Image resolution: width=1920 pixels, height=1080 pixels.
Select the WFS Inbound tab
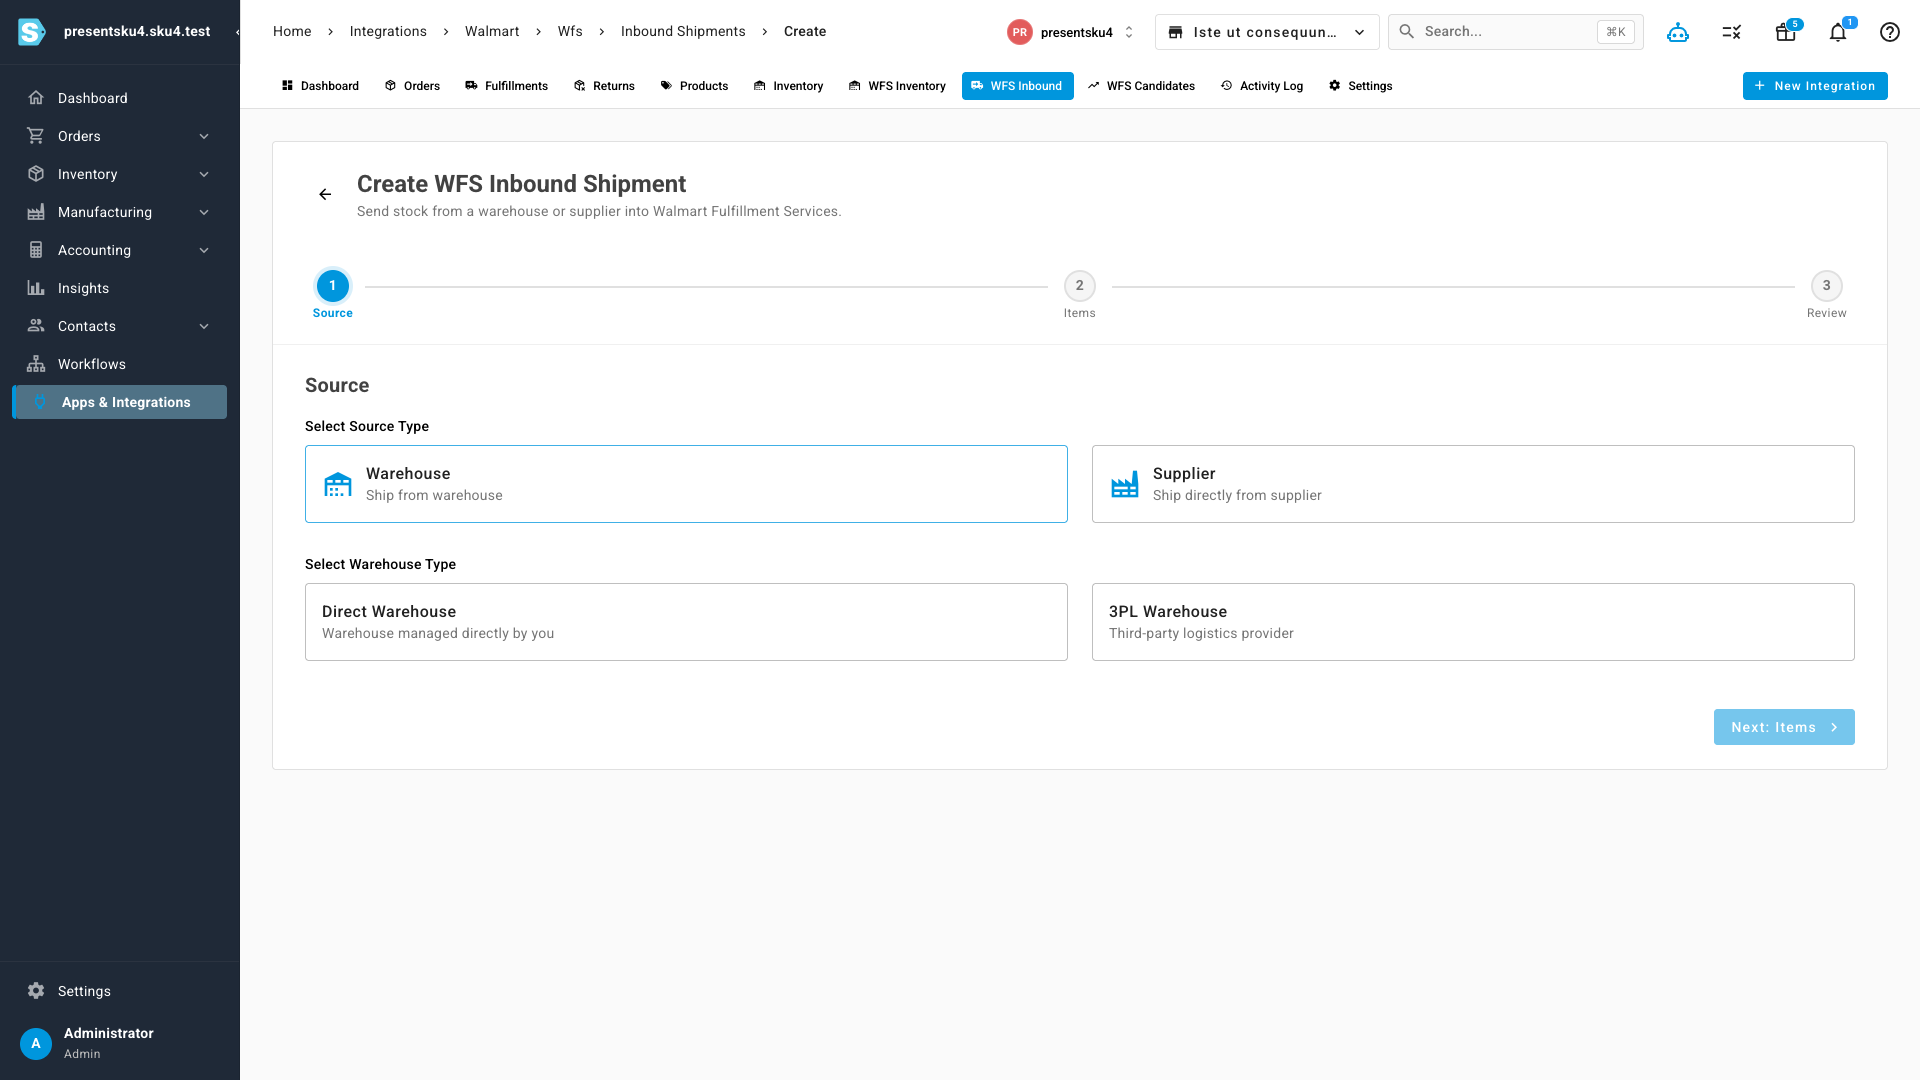[1017, 86]
